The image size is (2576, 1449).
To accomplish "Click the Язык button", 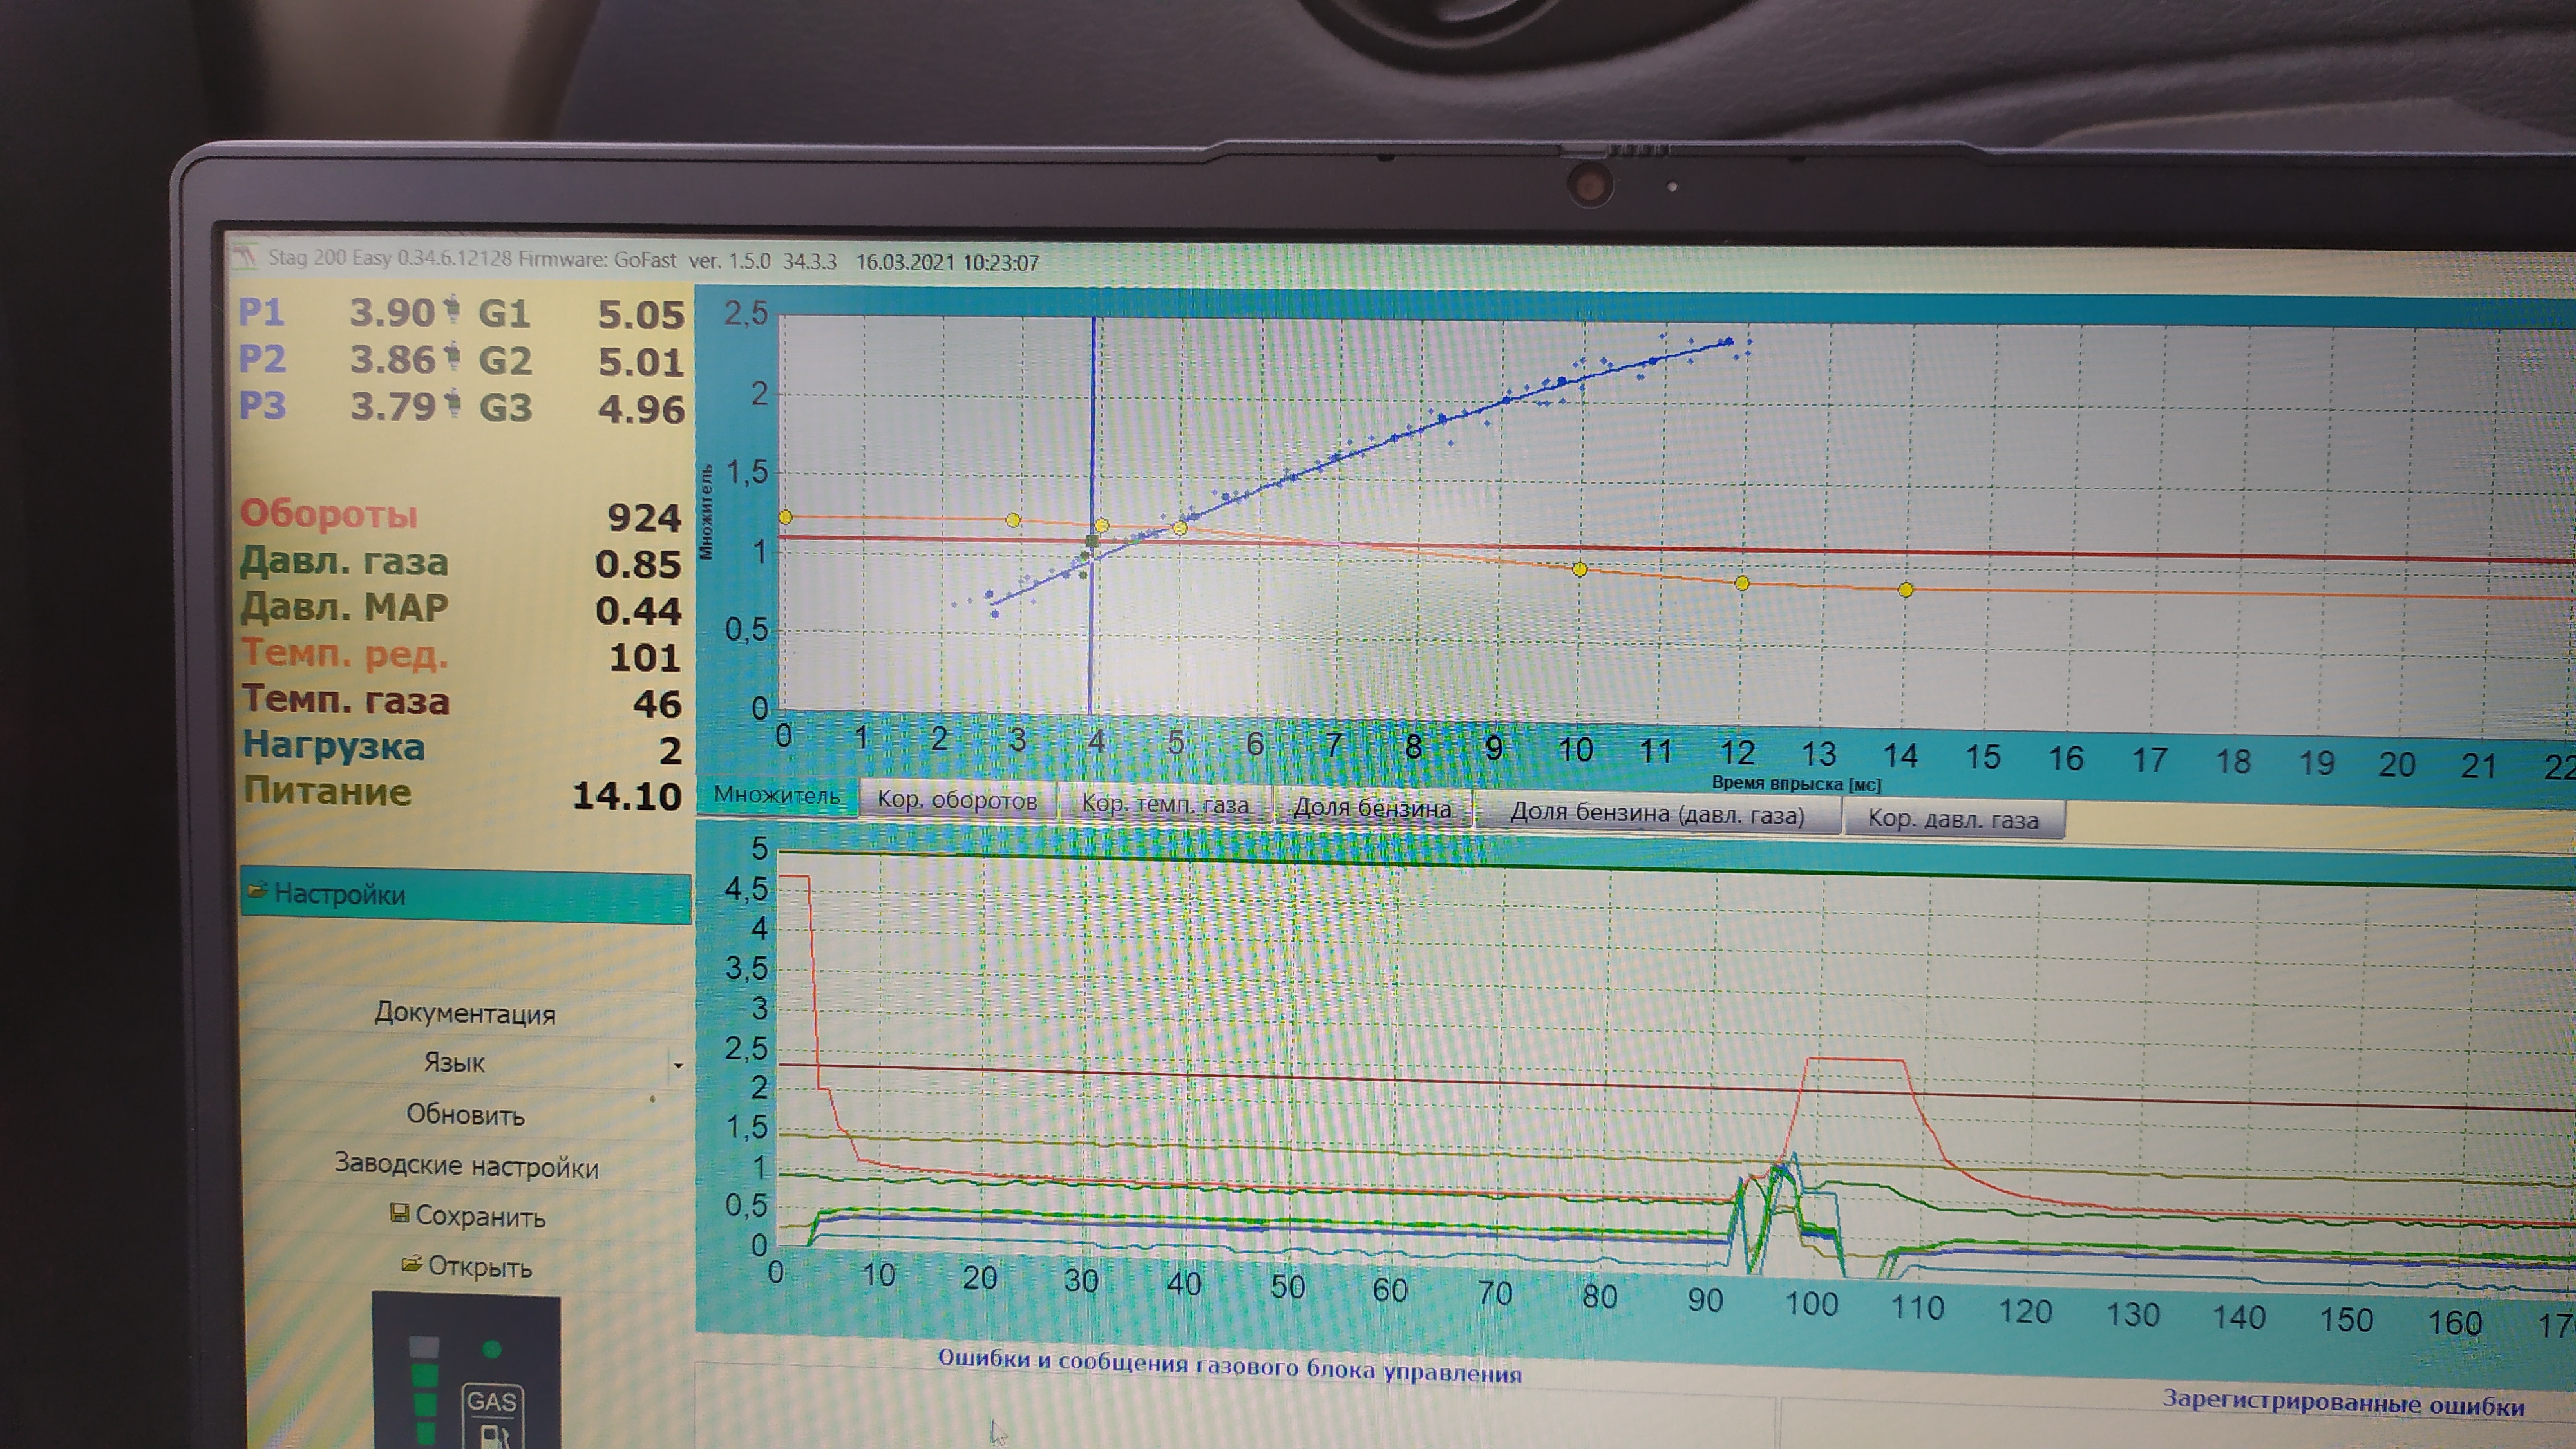I will click(x=454, y=1062).
